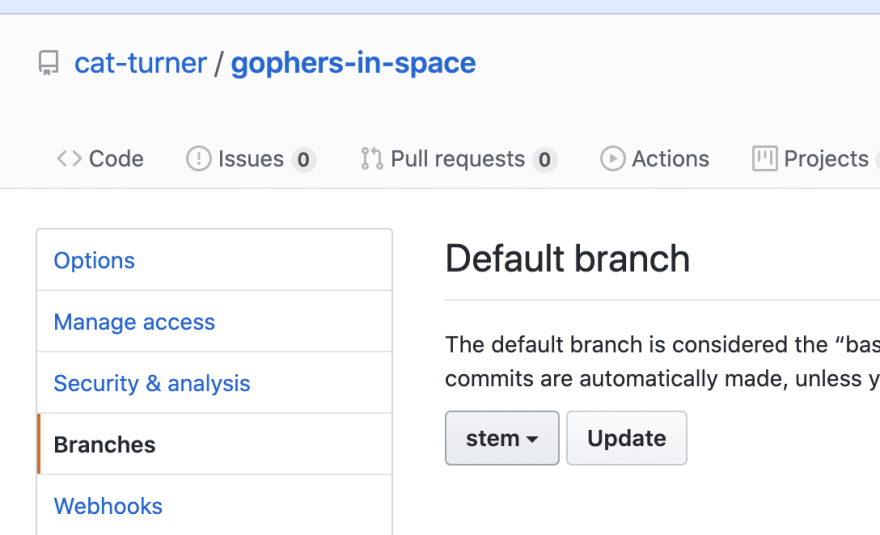Click the Default branch heading
The height and width of the screenshot is (535, 880).
pyautogui.click(x=567, y=259)
